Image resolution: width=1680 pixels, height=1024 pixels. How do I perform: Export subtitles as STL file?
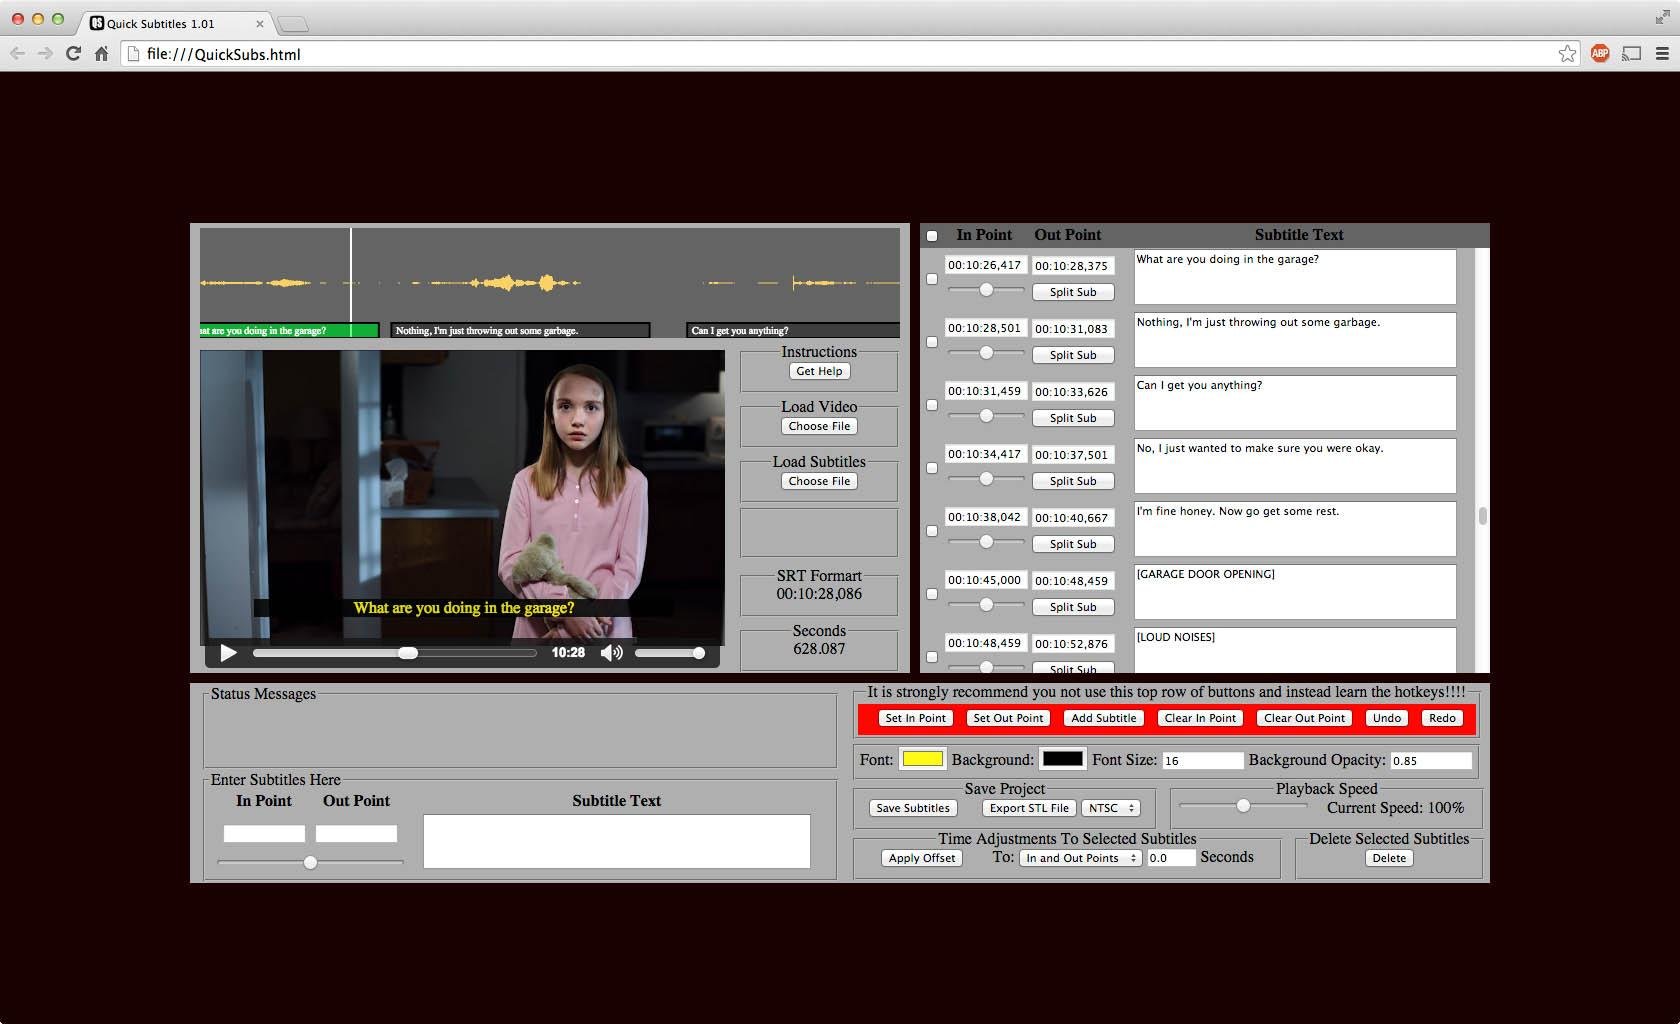tap(1028, 808)
